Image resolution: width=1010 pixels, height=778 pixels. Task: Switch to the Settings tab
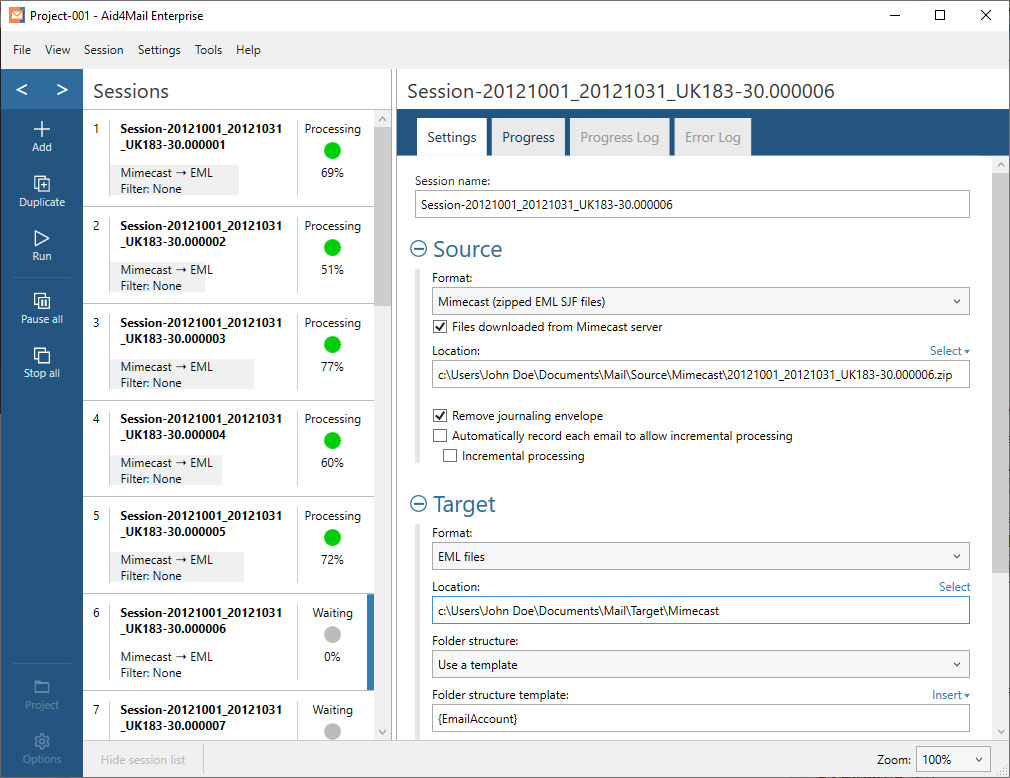click(452, 137)
